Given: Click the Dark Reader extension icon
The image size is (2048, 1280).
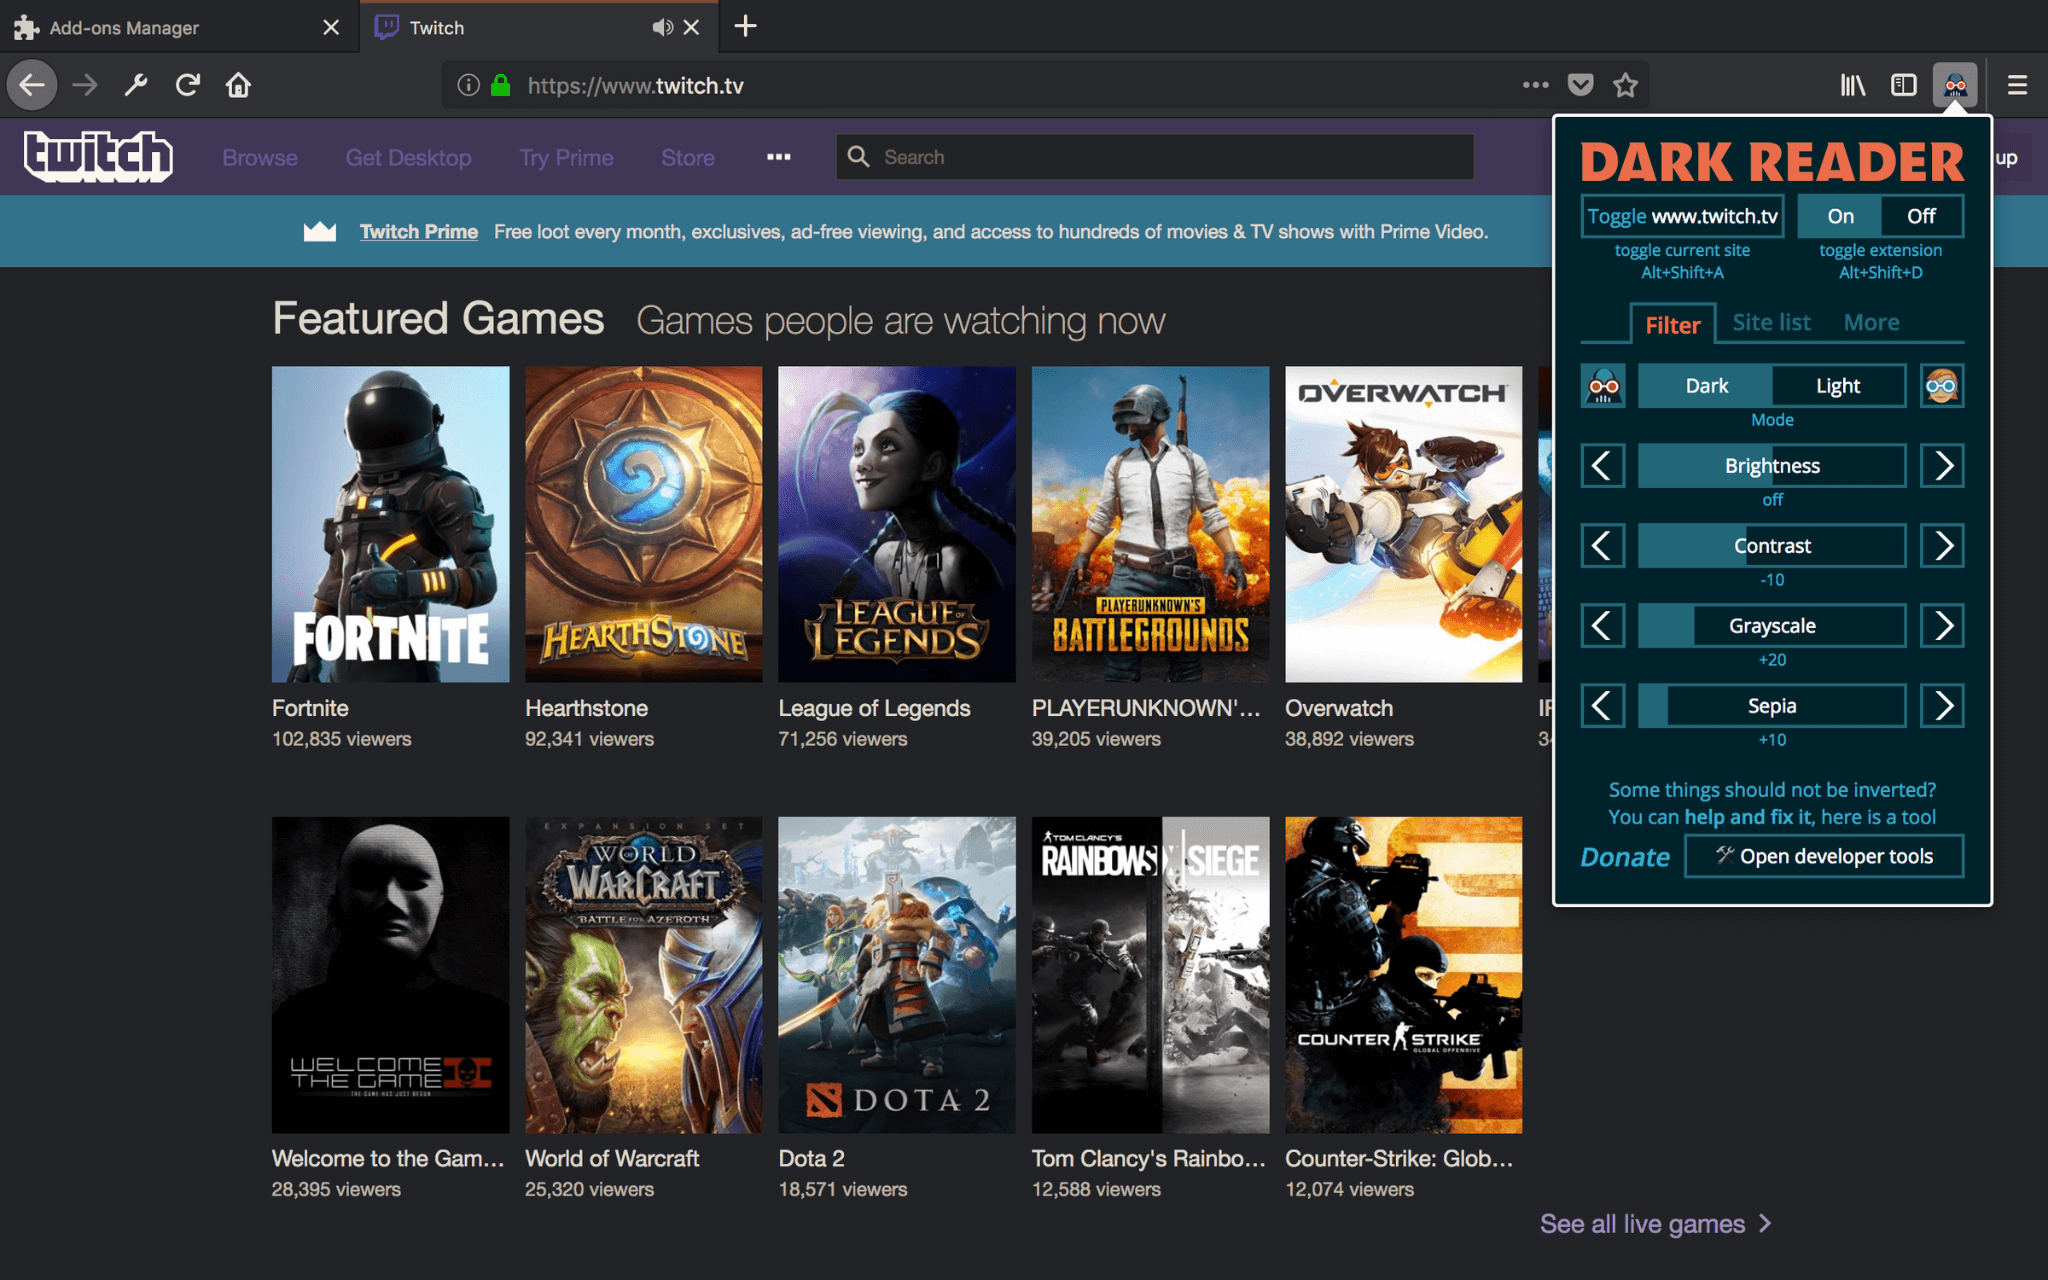Looking at the screenshot, I should [1955, 84].
